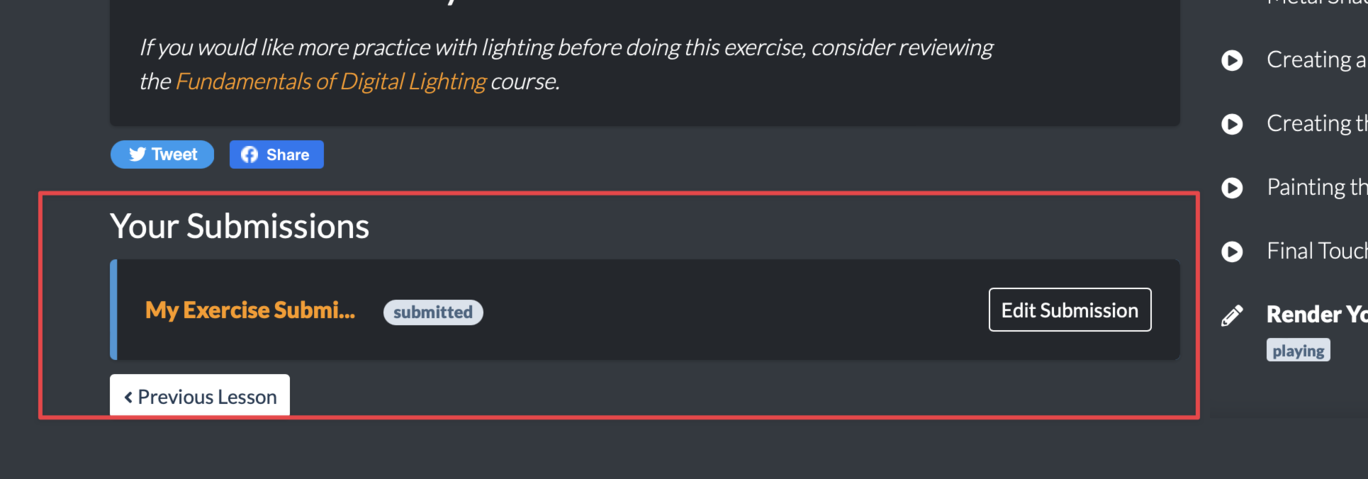Open the Fundamentals of Digital Lighting link
Screen dimensions: 1368x479
tap(331, 81)
